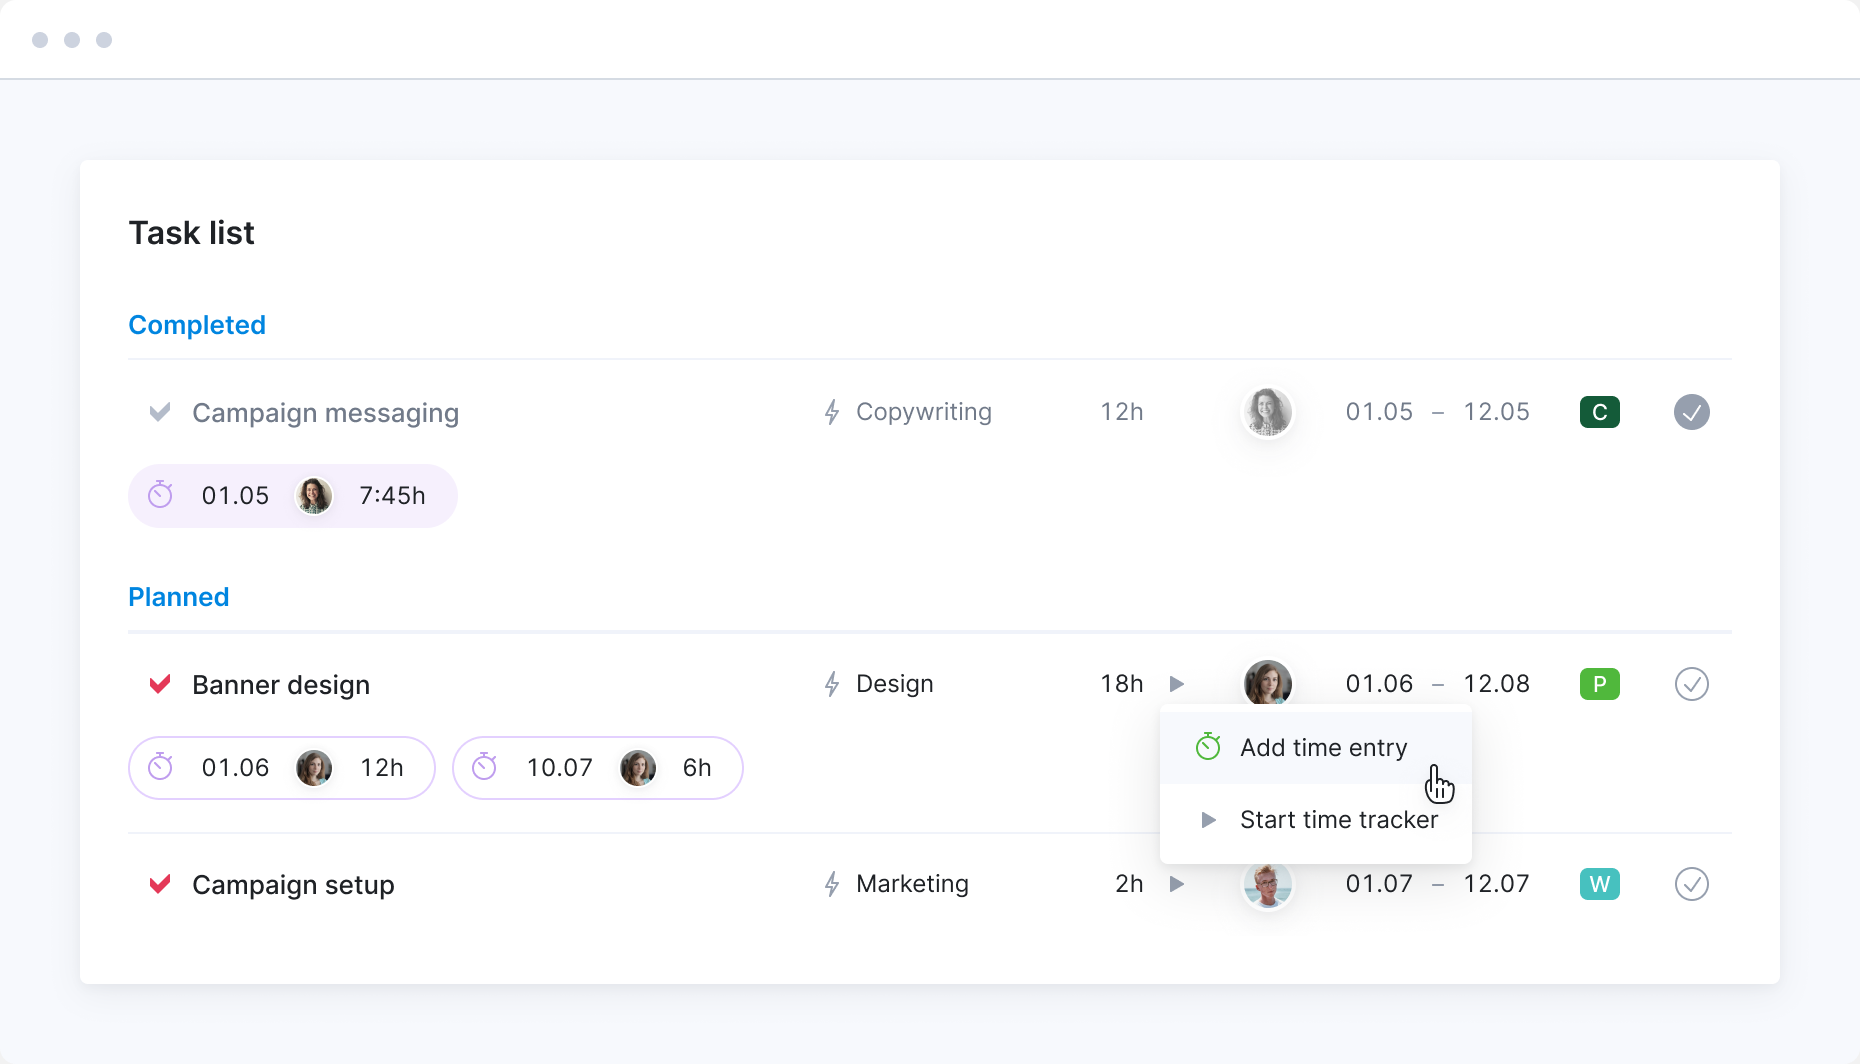The image size is (1860, 1064).
Task: Click the stopwatch icon in the 01.06 12h entry
Action: click(160, 767)
